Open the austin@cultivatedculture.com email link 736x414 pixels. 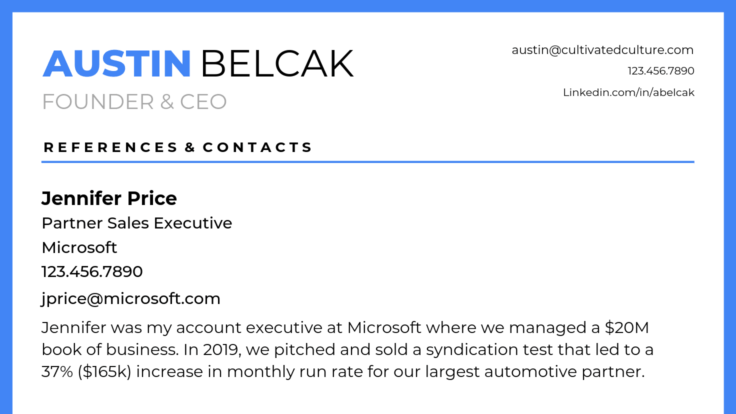(602, 49)
